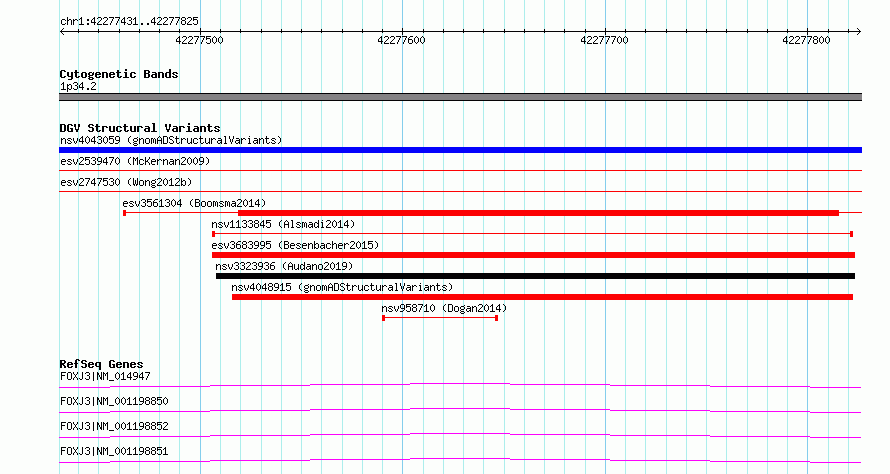Click the 42277700 ruler position label

click(x=604, y=40)
